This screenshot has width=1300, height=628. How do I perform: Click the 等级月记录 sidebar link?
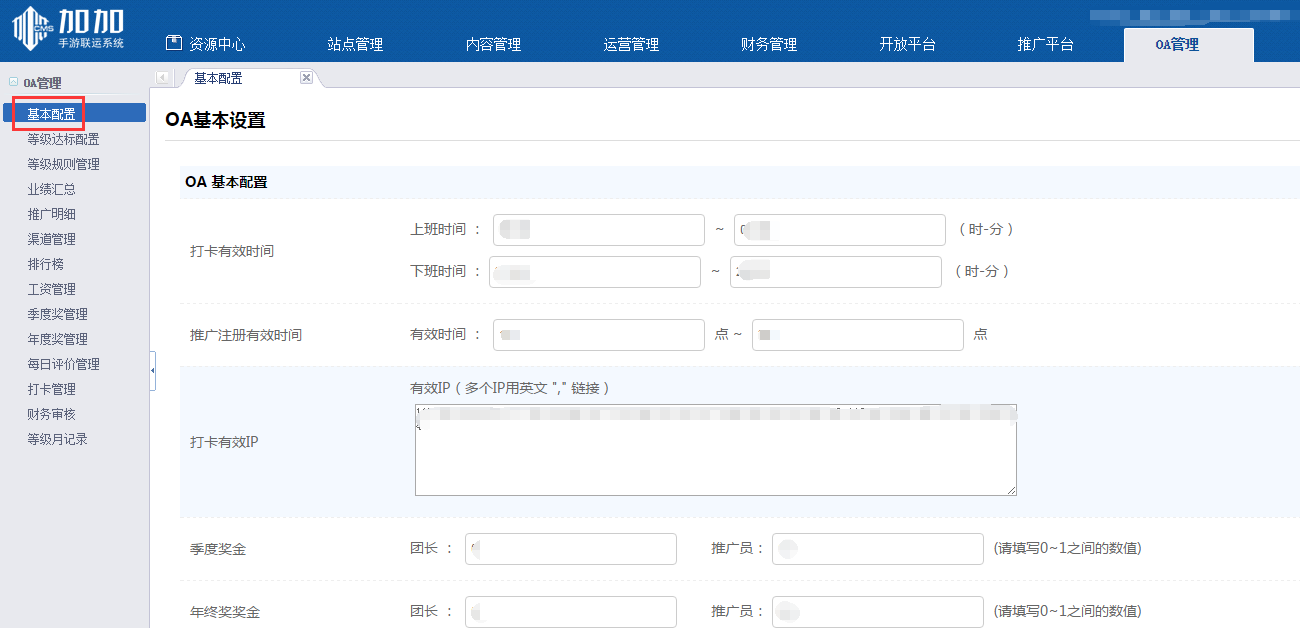point(57,439)
